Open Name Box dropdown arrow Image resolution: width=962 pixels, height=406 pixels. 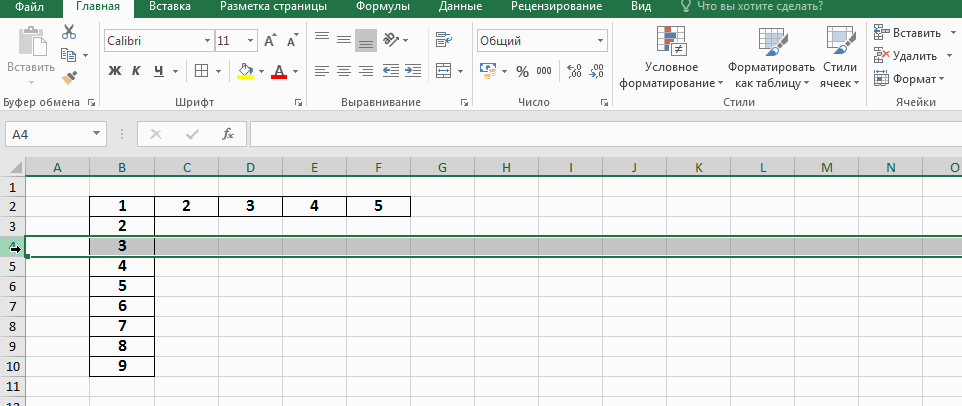pos(96,134)
